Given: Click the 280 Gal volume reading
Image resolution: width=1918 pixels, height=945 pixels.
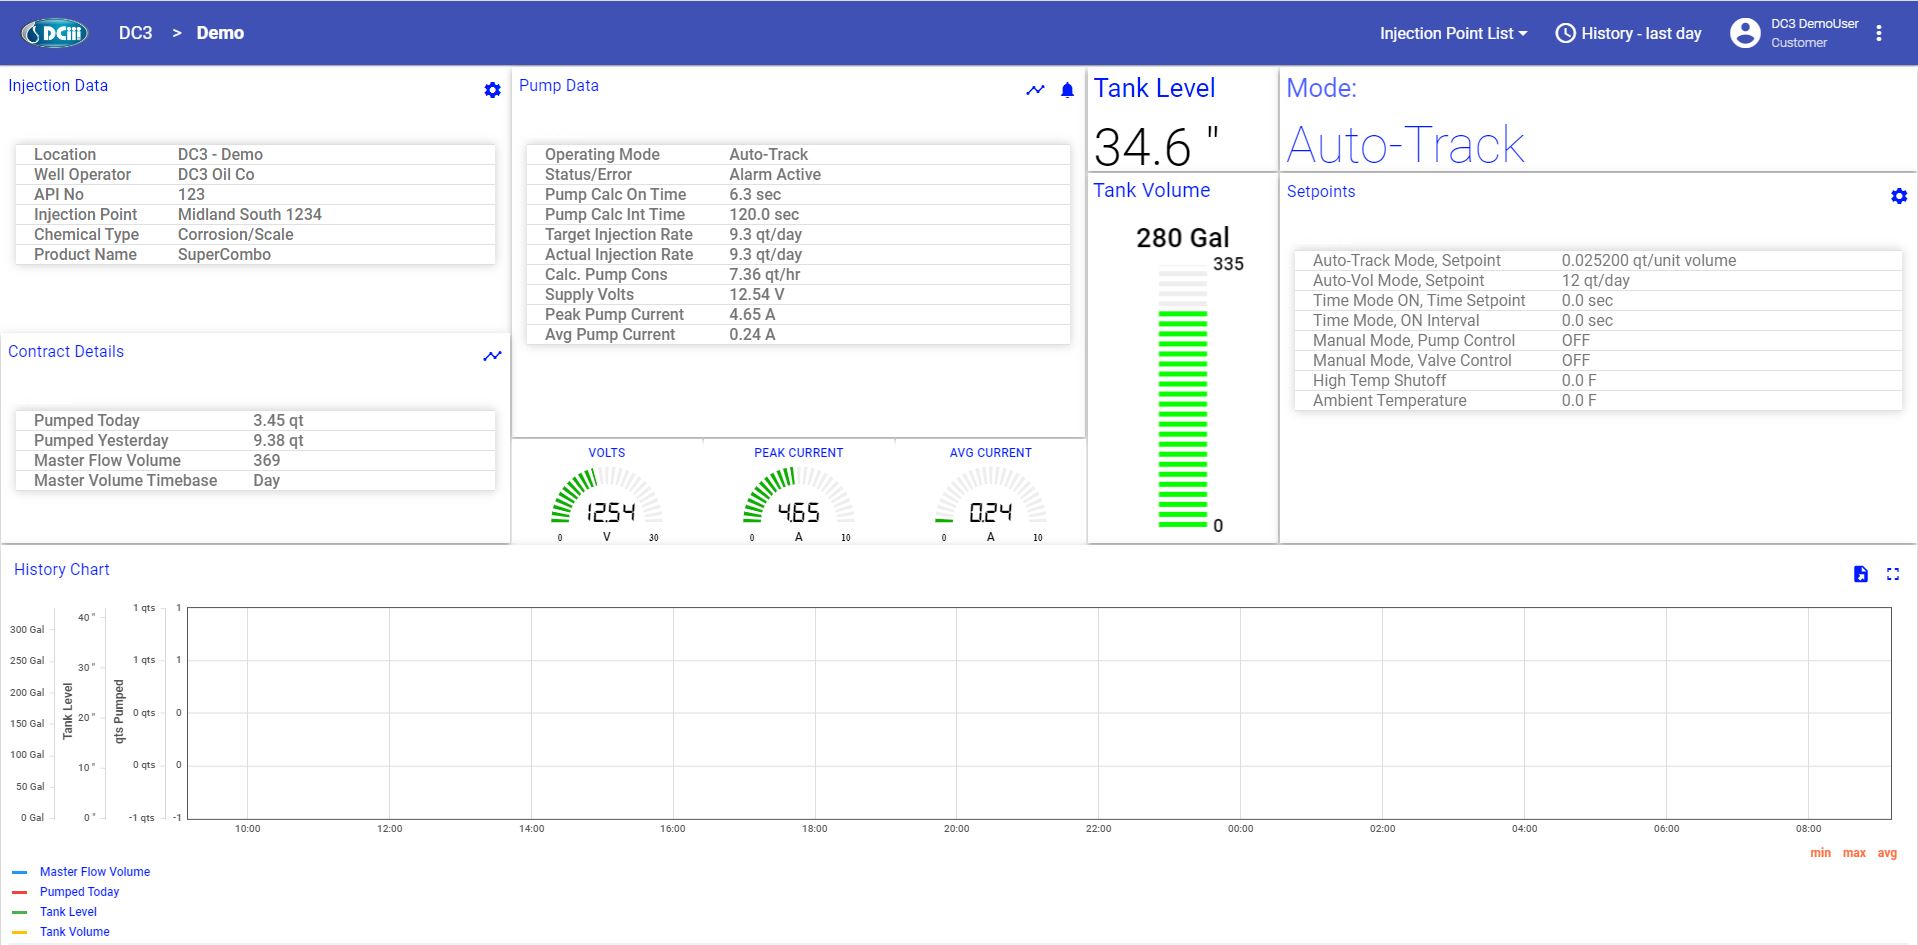Looking at the screenshot, I should click(1182, 238).
